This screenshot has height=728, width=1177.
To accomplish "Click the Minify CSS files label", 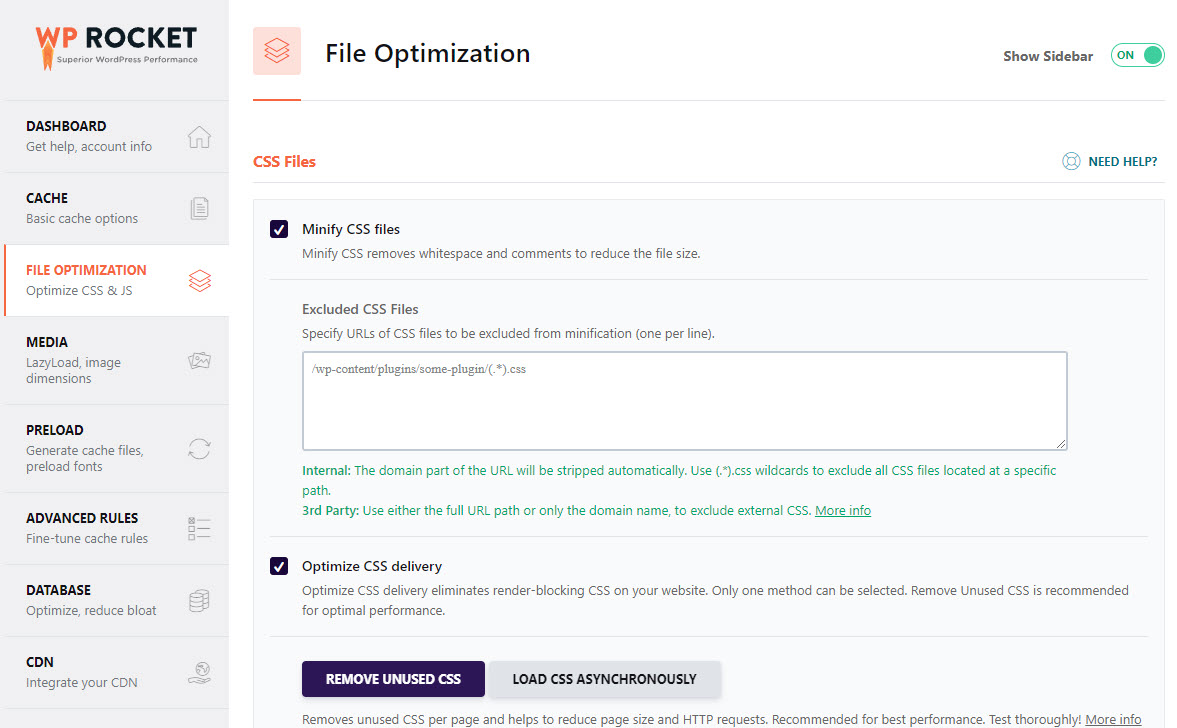I will tap(351, 229).
